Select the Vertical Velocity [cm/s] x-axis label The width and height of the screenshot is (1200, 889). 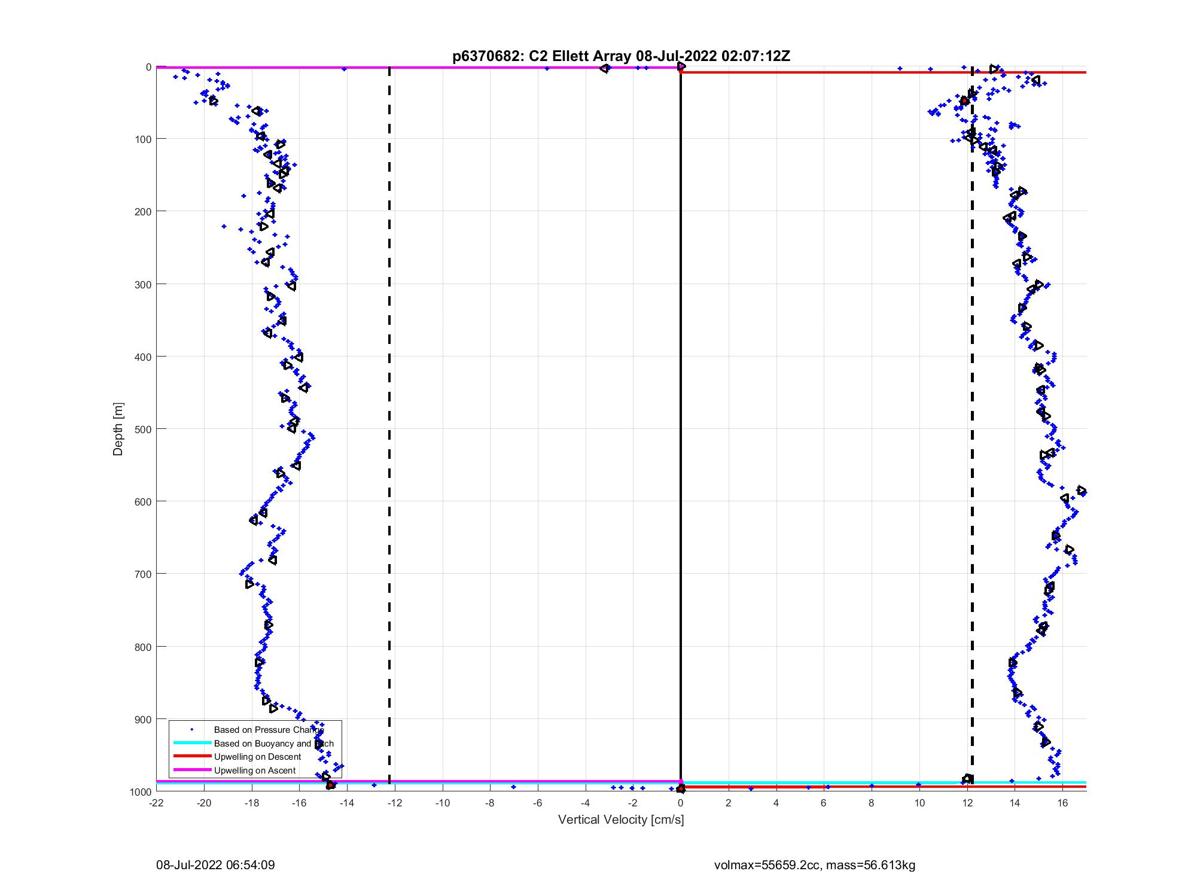point(620,819)
